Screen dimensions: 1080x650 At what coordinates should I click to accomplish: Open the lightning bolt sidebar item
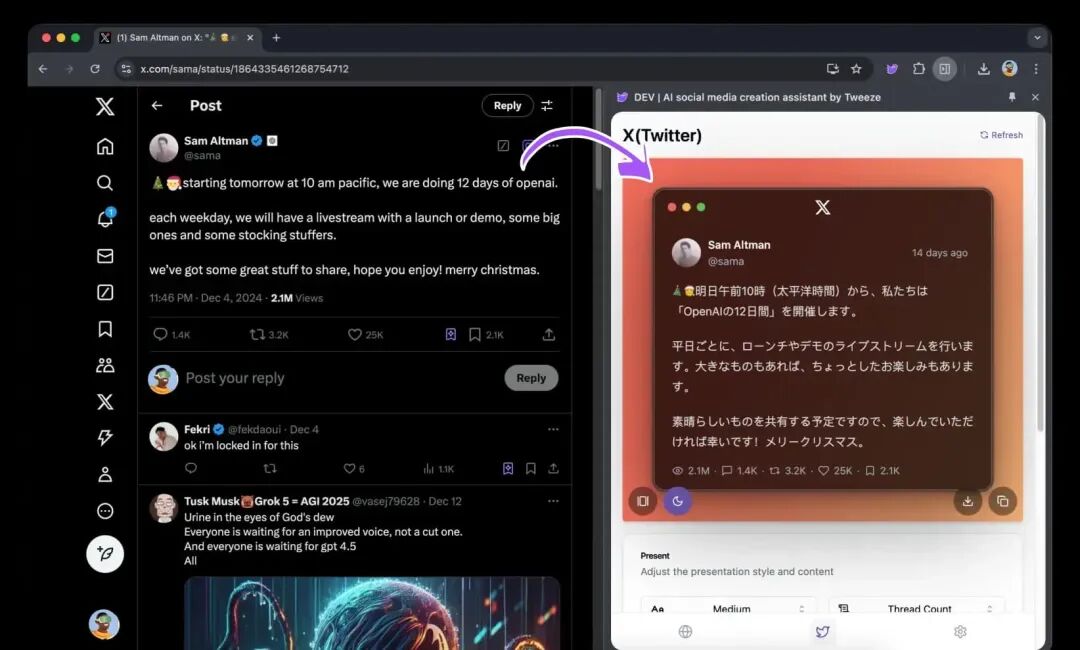pos(105,437)
